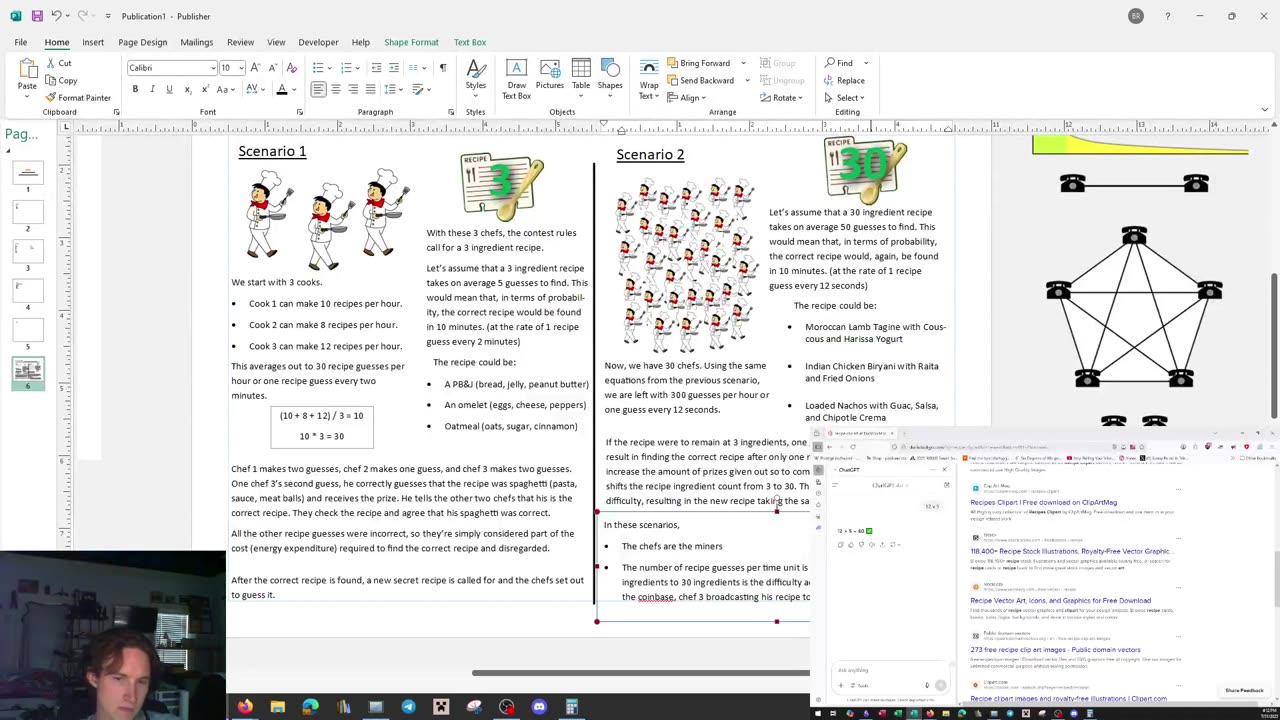Set text alignment to center
Screen dimensions: 1280x720
pyautogui.click(x=335, y=90)
